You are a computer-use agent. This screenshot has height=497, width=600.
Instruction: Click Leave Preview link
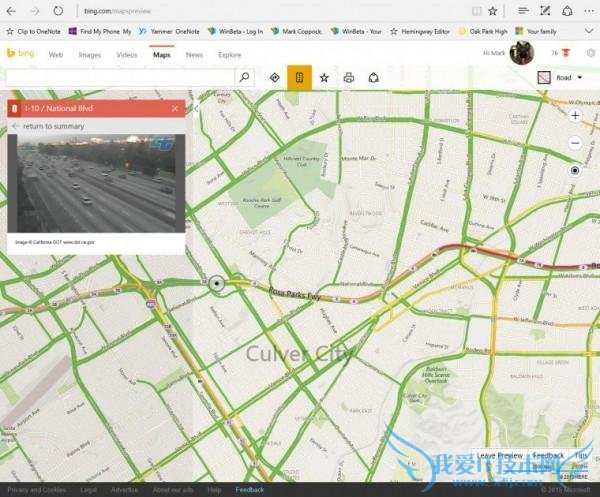click(499, 455)
